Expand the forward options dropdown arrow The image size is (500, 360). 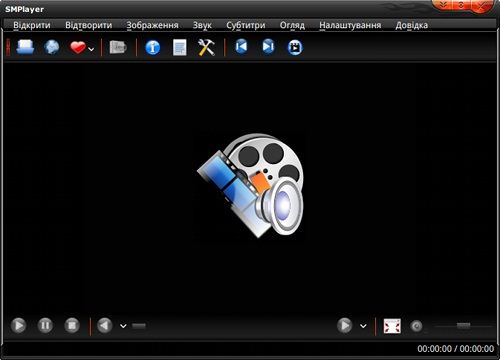click(x=363, y=326)
